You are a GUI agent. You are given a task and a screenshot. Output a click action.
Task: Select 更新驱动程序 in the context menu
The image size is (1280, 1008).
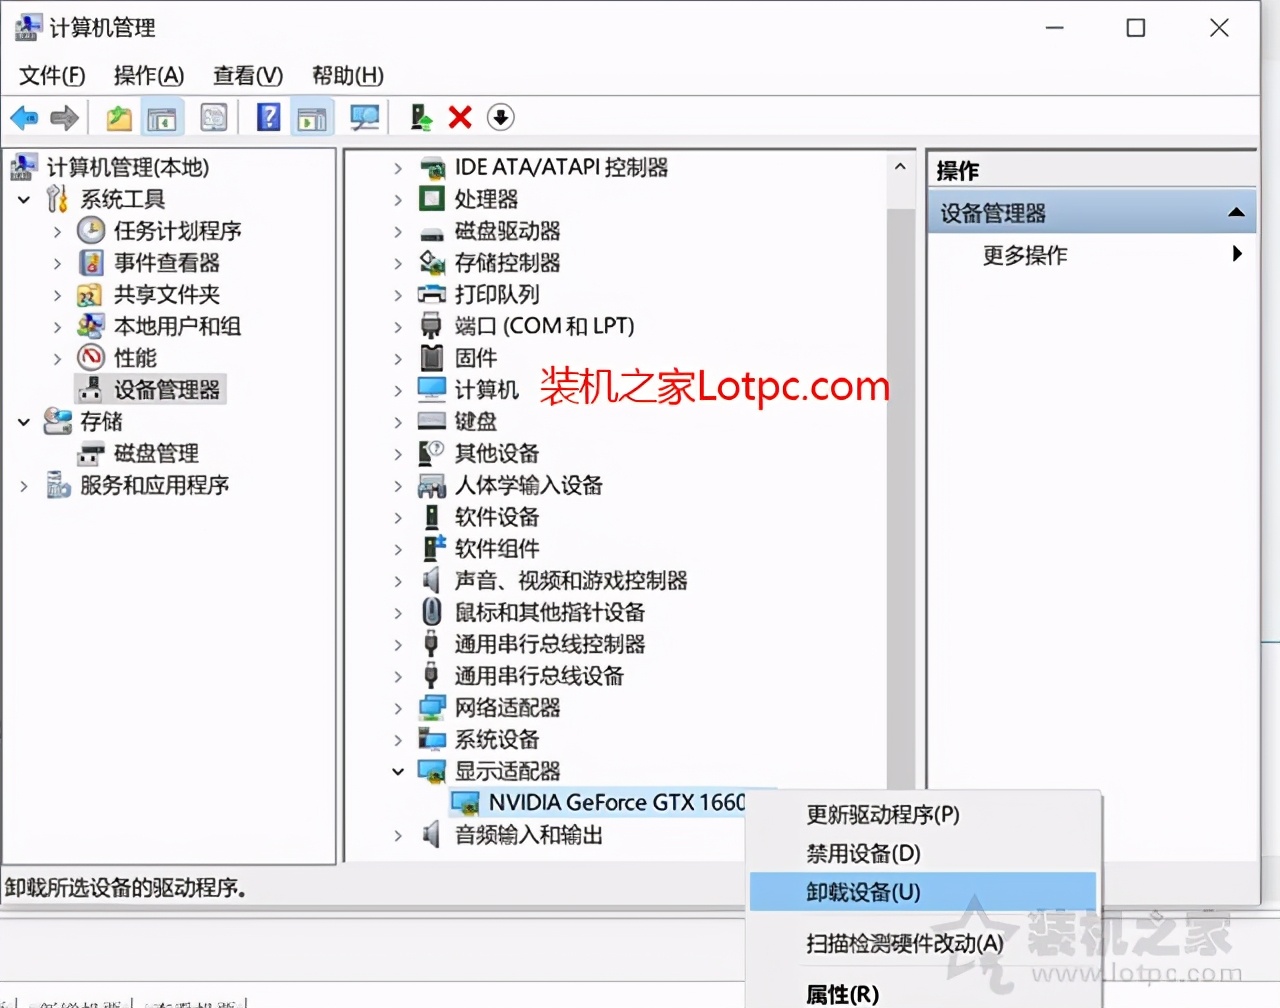(x=880, y=815)
